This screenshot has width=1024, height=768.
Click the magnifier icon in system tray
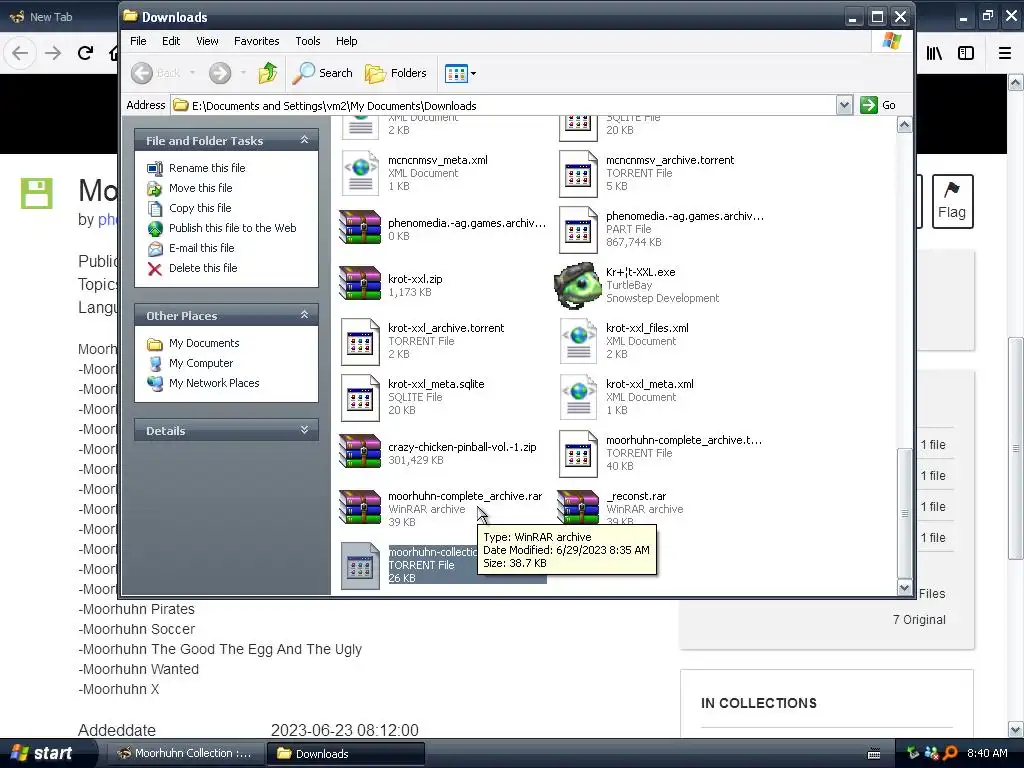[950, 753]
